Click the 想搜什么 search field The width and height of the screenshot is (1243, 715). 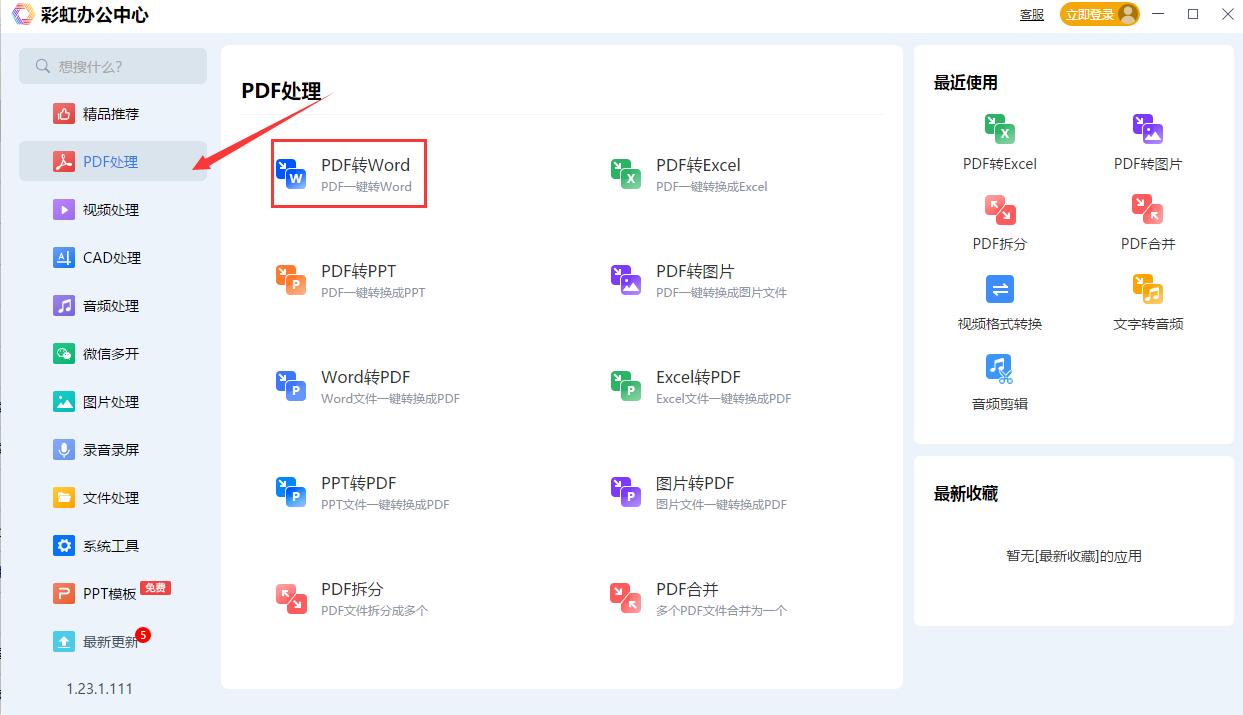(113, 65)
